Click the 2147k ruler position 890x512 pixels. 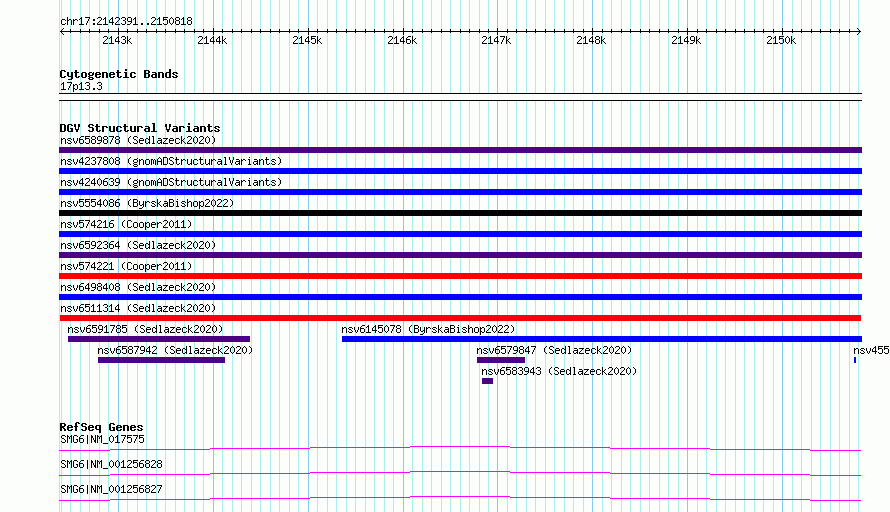(496, 40)
